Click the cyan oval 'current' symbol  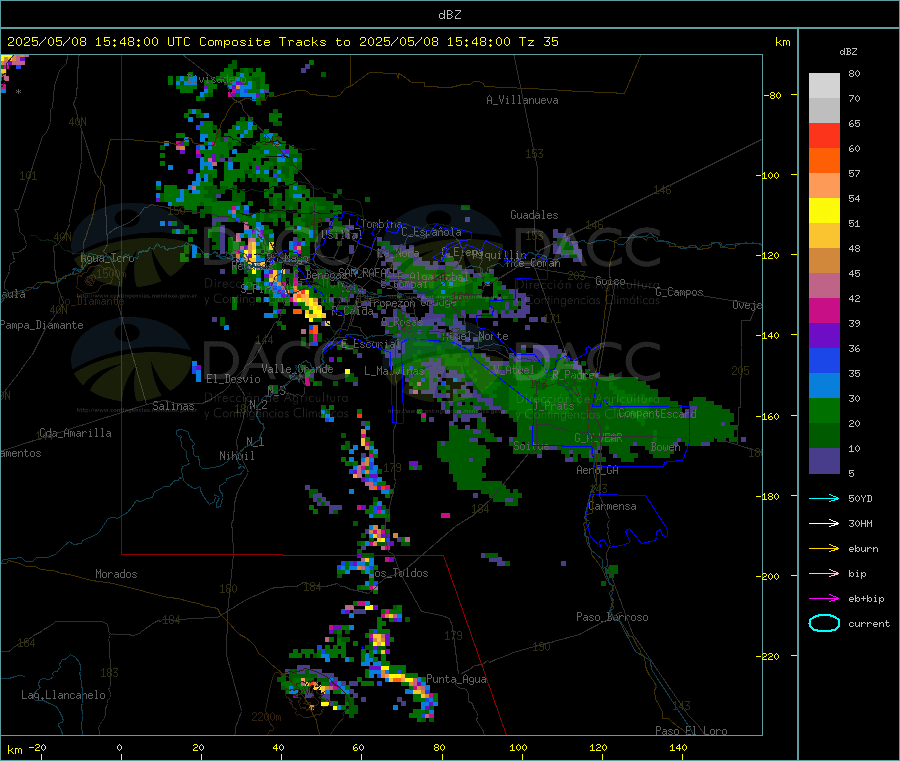(x=824, y=623)
